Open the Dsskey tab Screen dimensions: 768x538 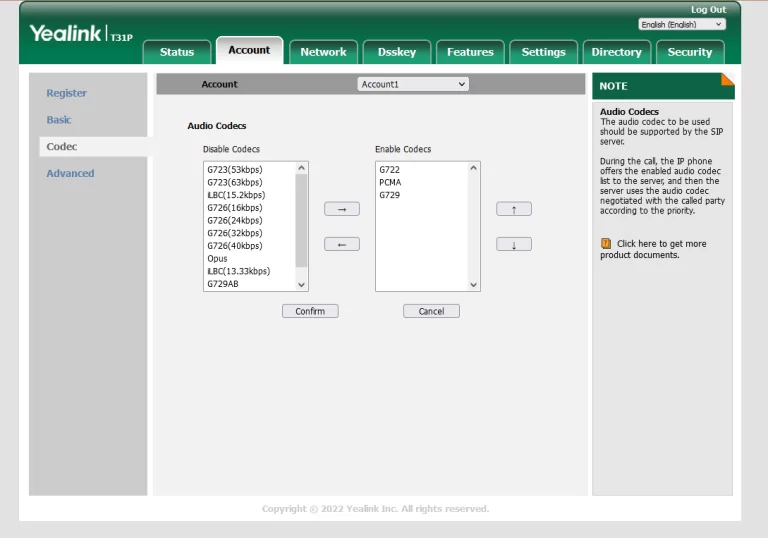(x=397, y=52)
